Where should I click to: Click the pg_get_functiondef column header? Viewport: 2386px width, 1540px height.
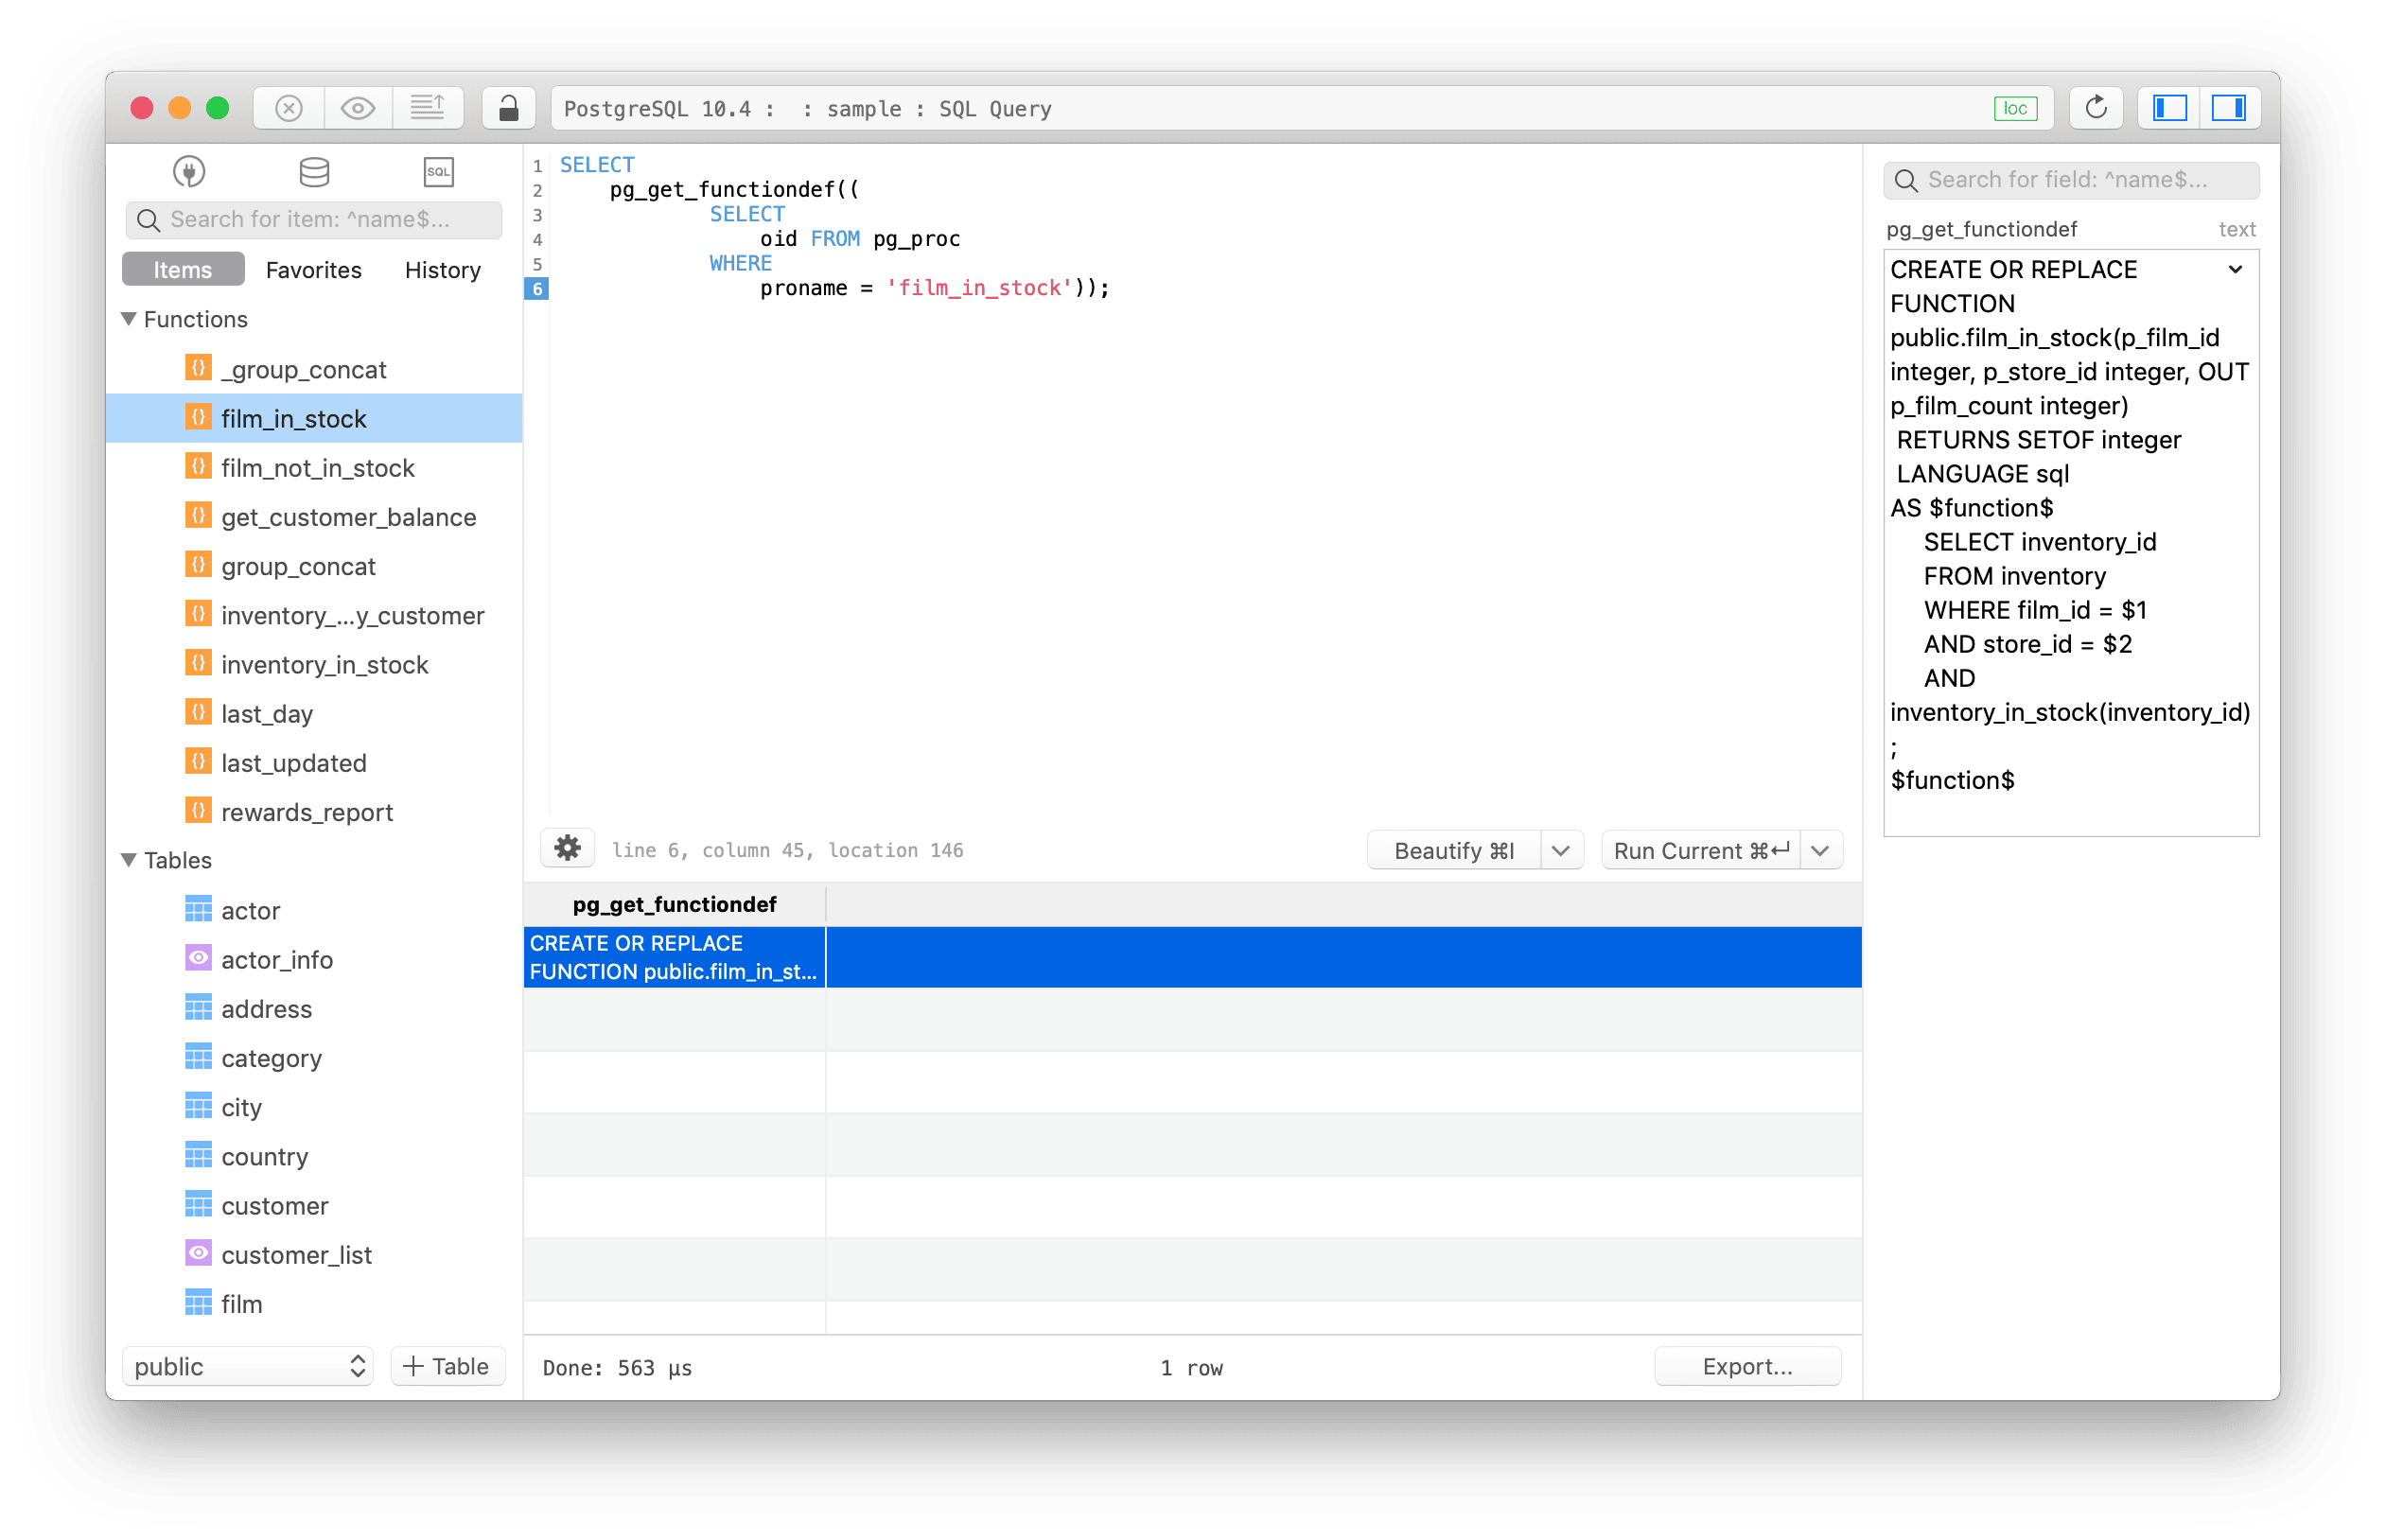(674, 904)
